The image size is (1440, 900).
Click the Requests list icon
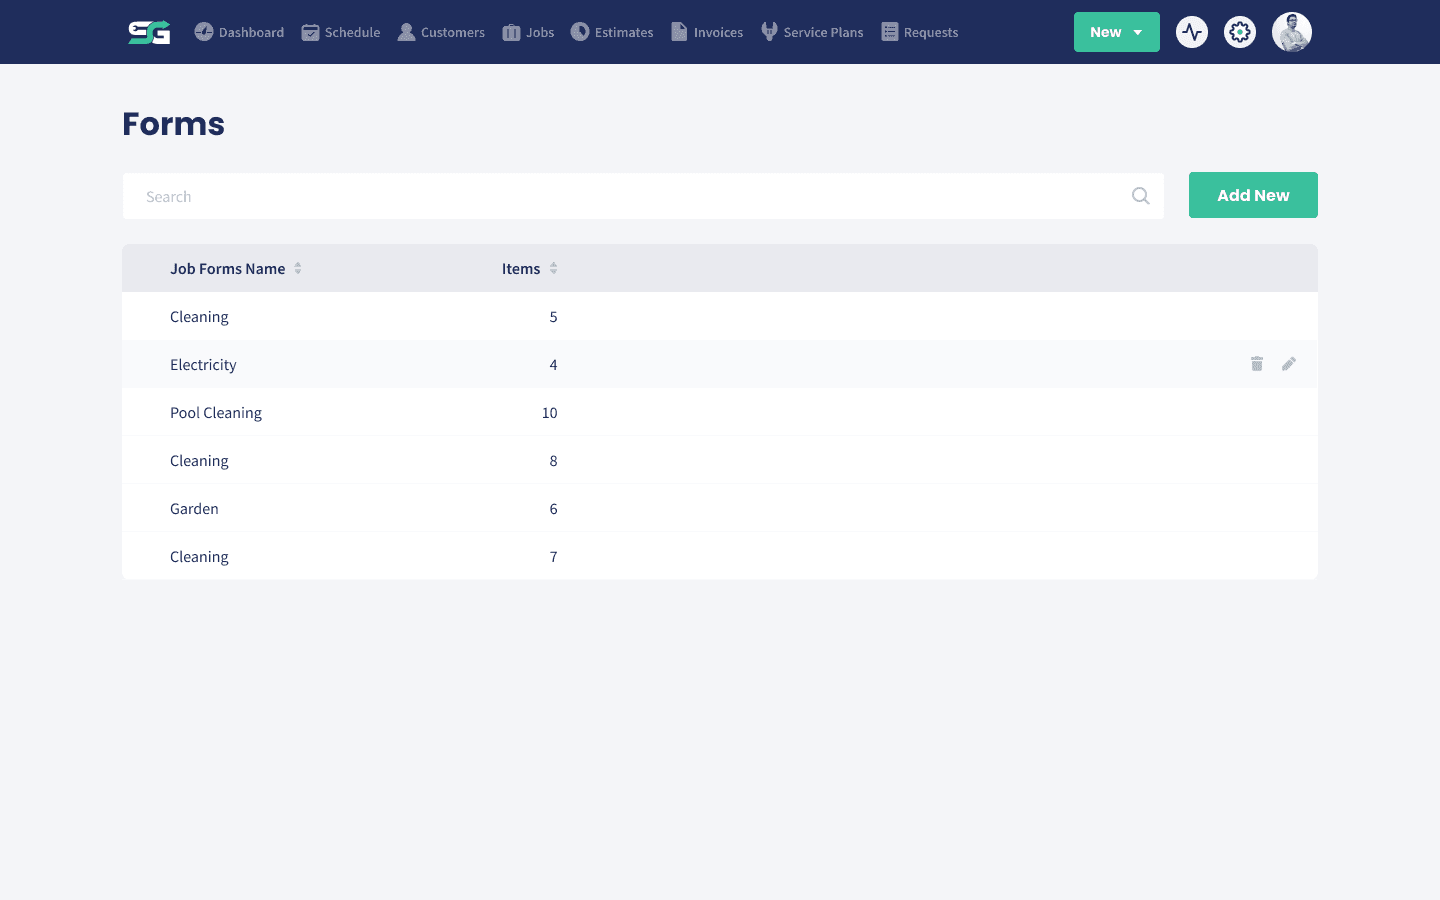click(890, 32)
